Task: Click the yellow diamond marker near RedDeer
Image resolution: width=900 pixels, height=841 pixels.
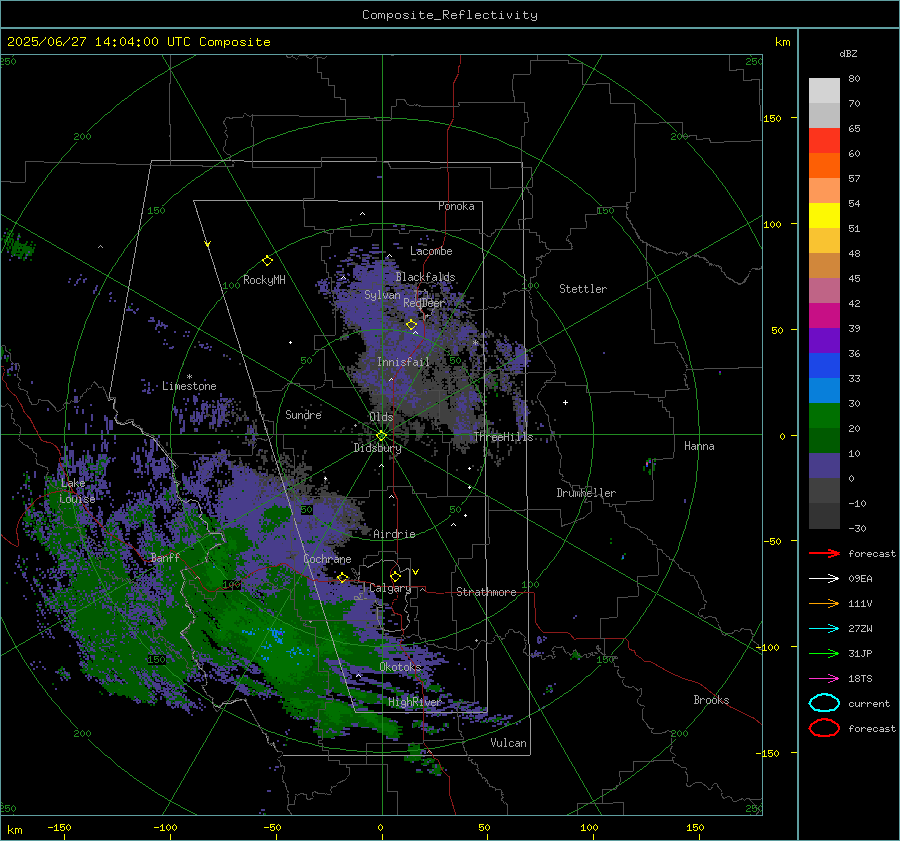Action: click(412, 325)
